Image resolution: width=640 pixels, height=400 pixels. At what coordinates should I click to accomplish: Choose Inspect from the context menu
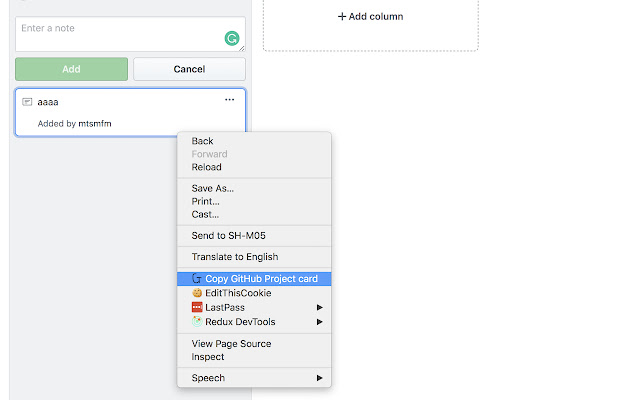click(x=208, y=357)
